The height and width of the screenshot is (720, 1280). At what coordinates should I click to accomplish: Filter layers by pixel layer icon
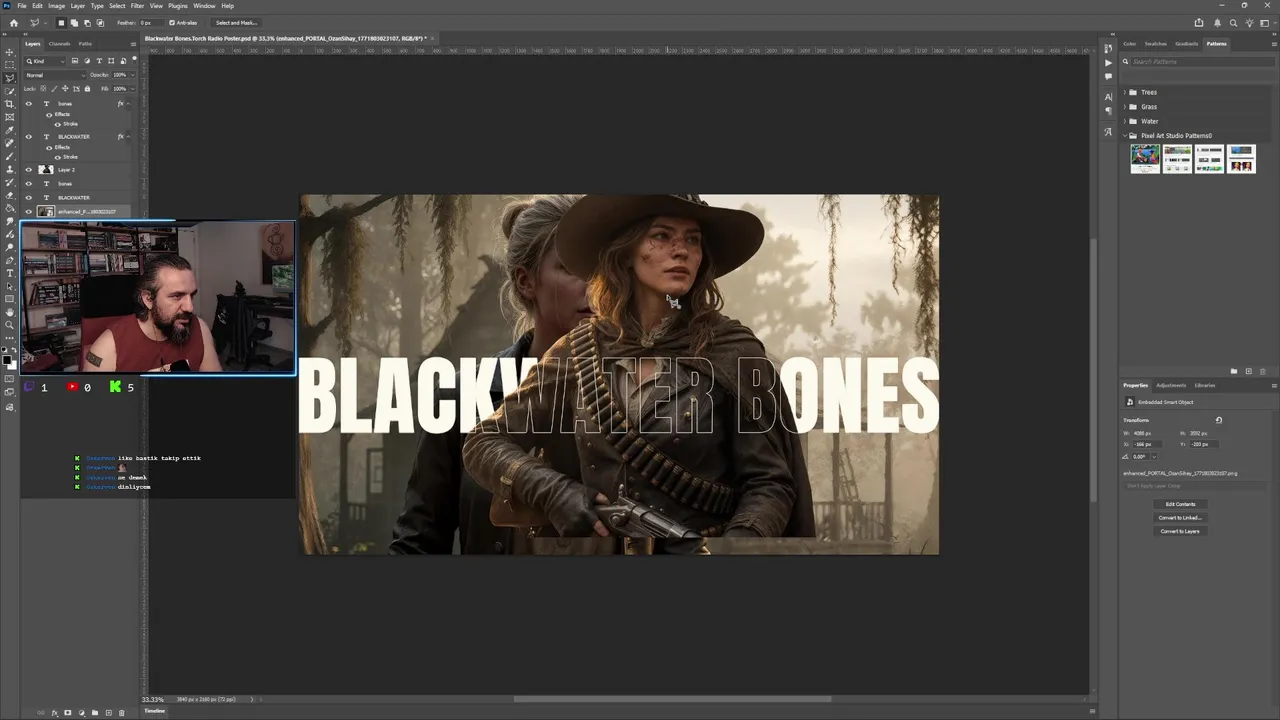(x=75, y=61)
